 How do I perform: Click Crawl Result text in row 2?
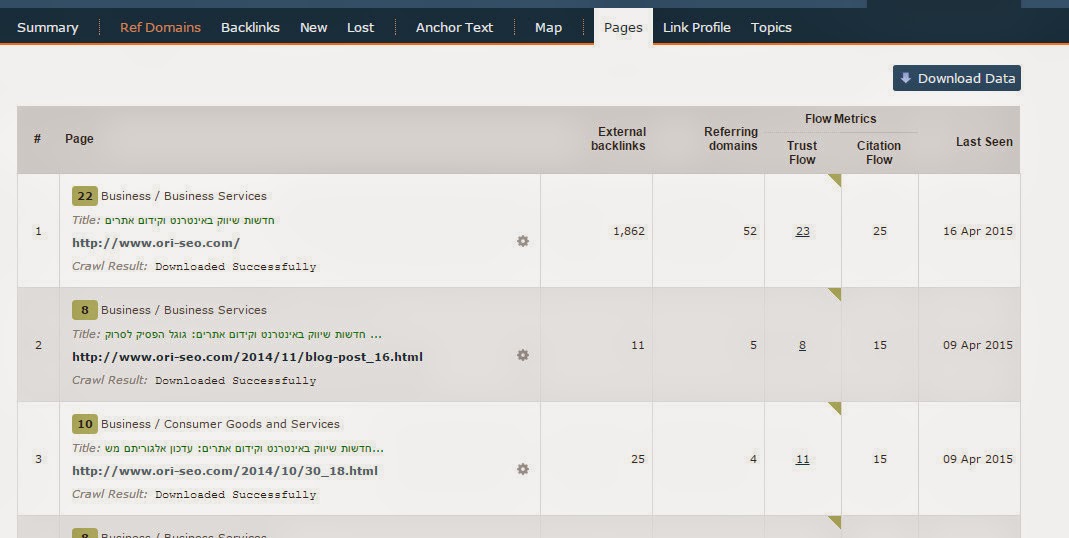[194, 380]
